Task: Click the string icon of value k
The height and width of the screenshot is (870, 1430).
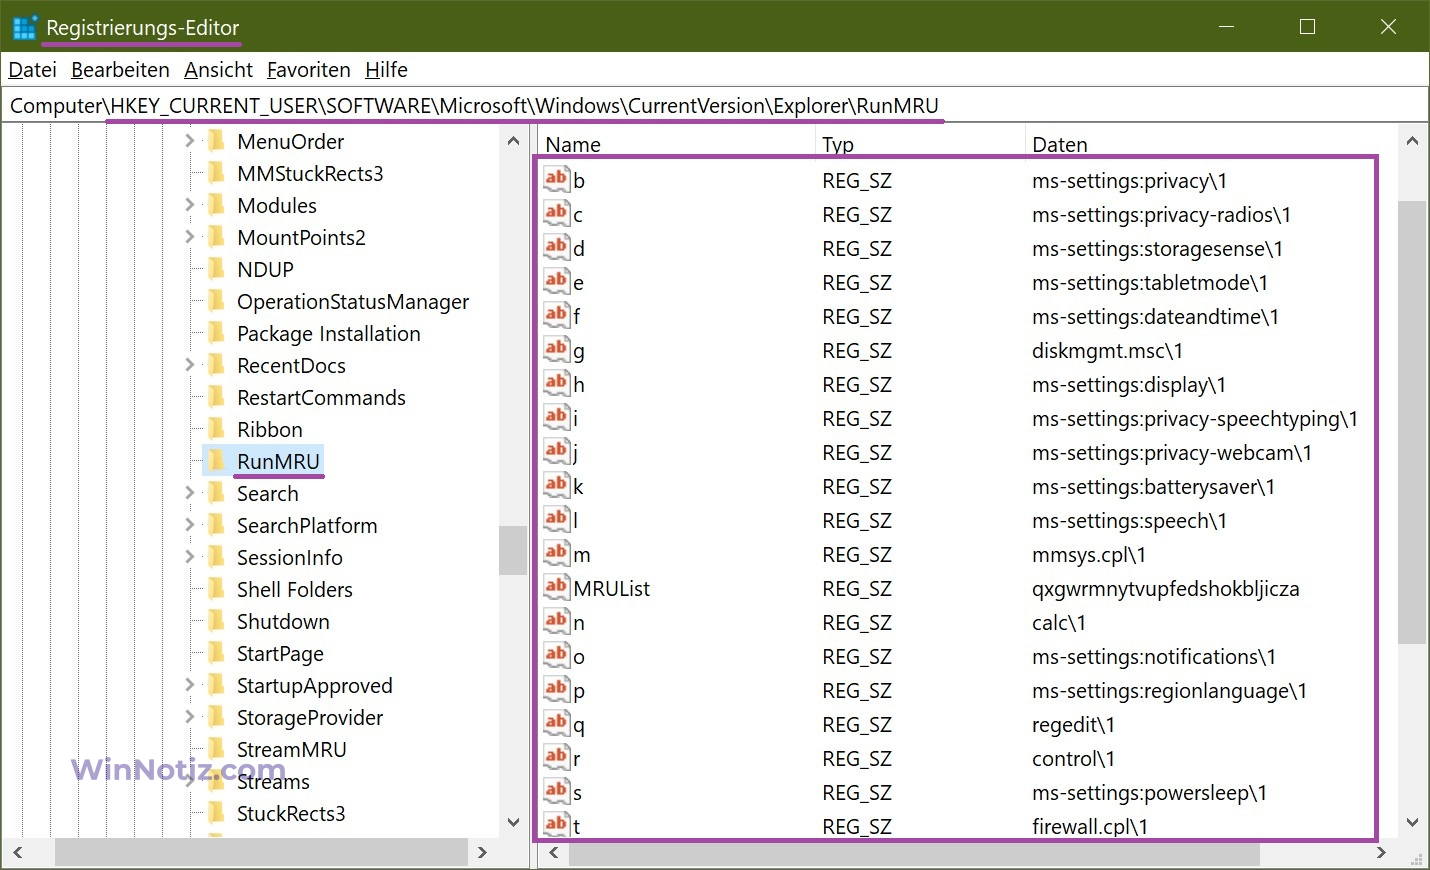Action: 557,485
